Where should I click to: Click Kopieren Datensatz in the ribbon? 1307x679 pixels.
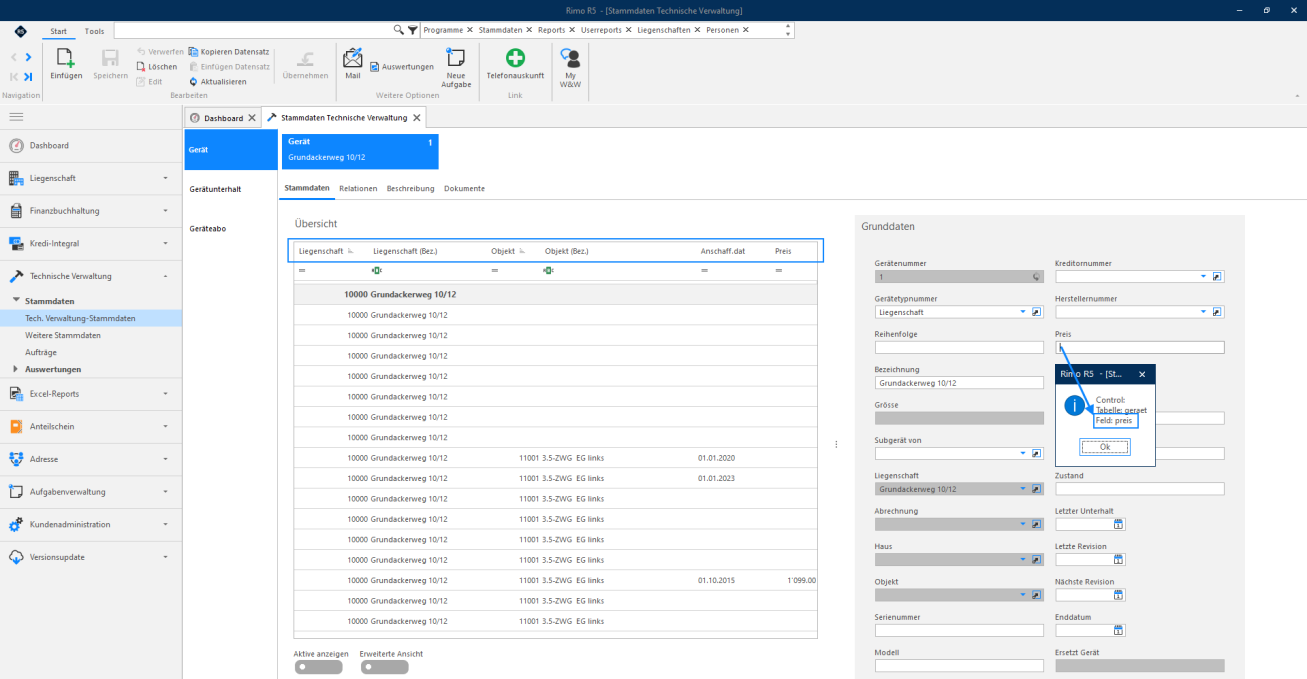point(229,51)
